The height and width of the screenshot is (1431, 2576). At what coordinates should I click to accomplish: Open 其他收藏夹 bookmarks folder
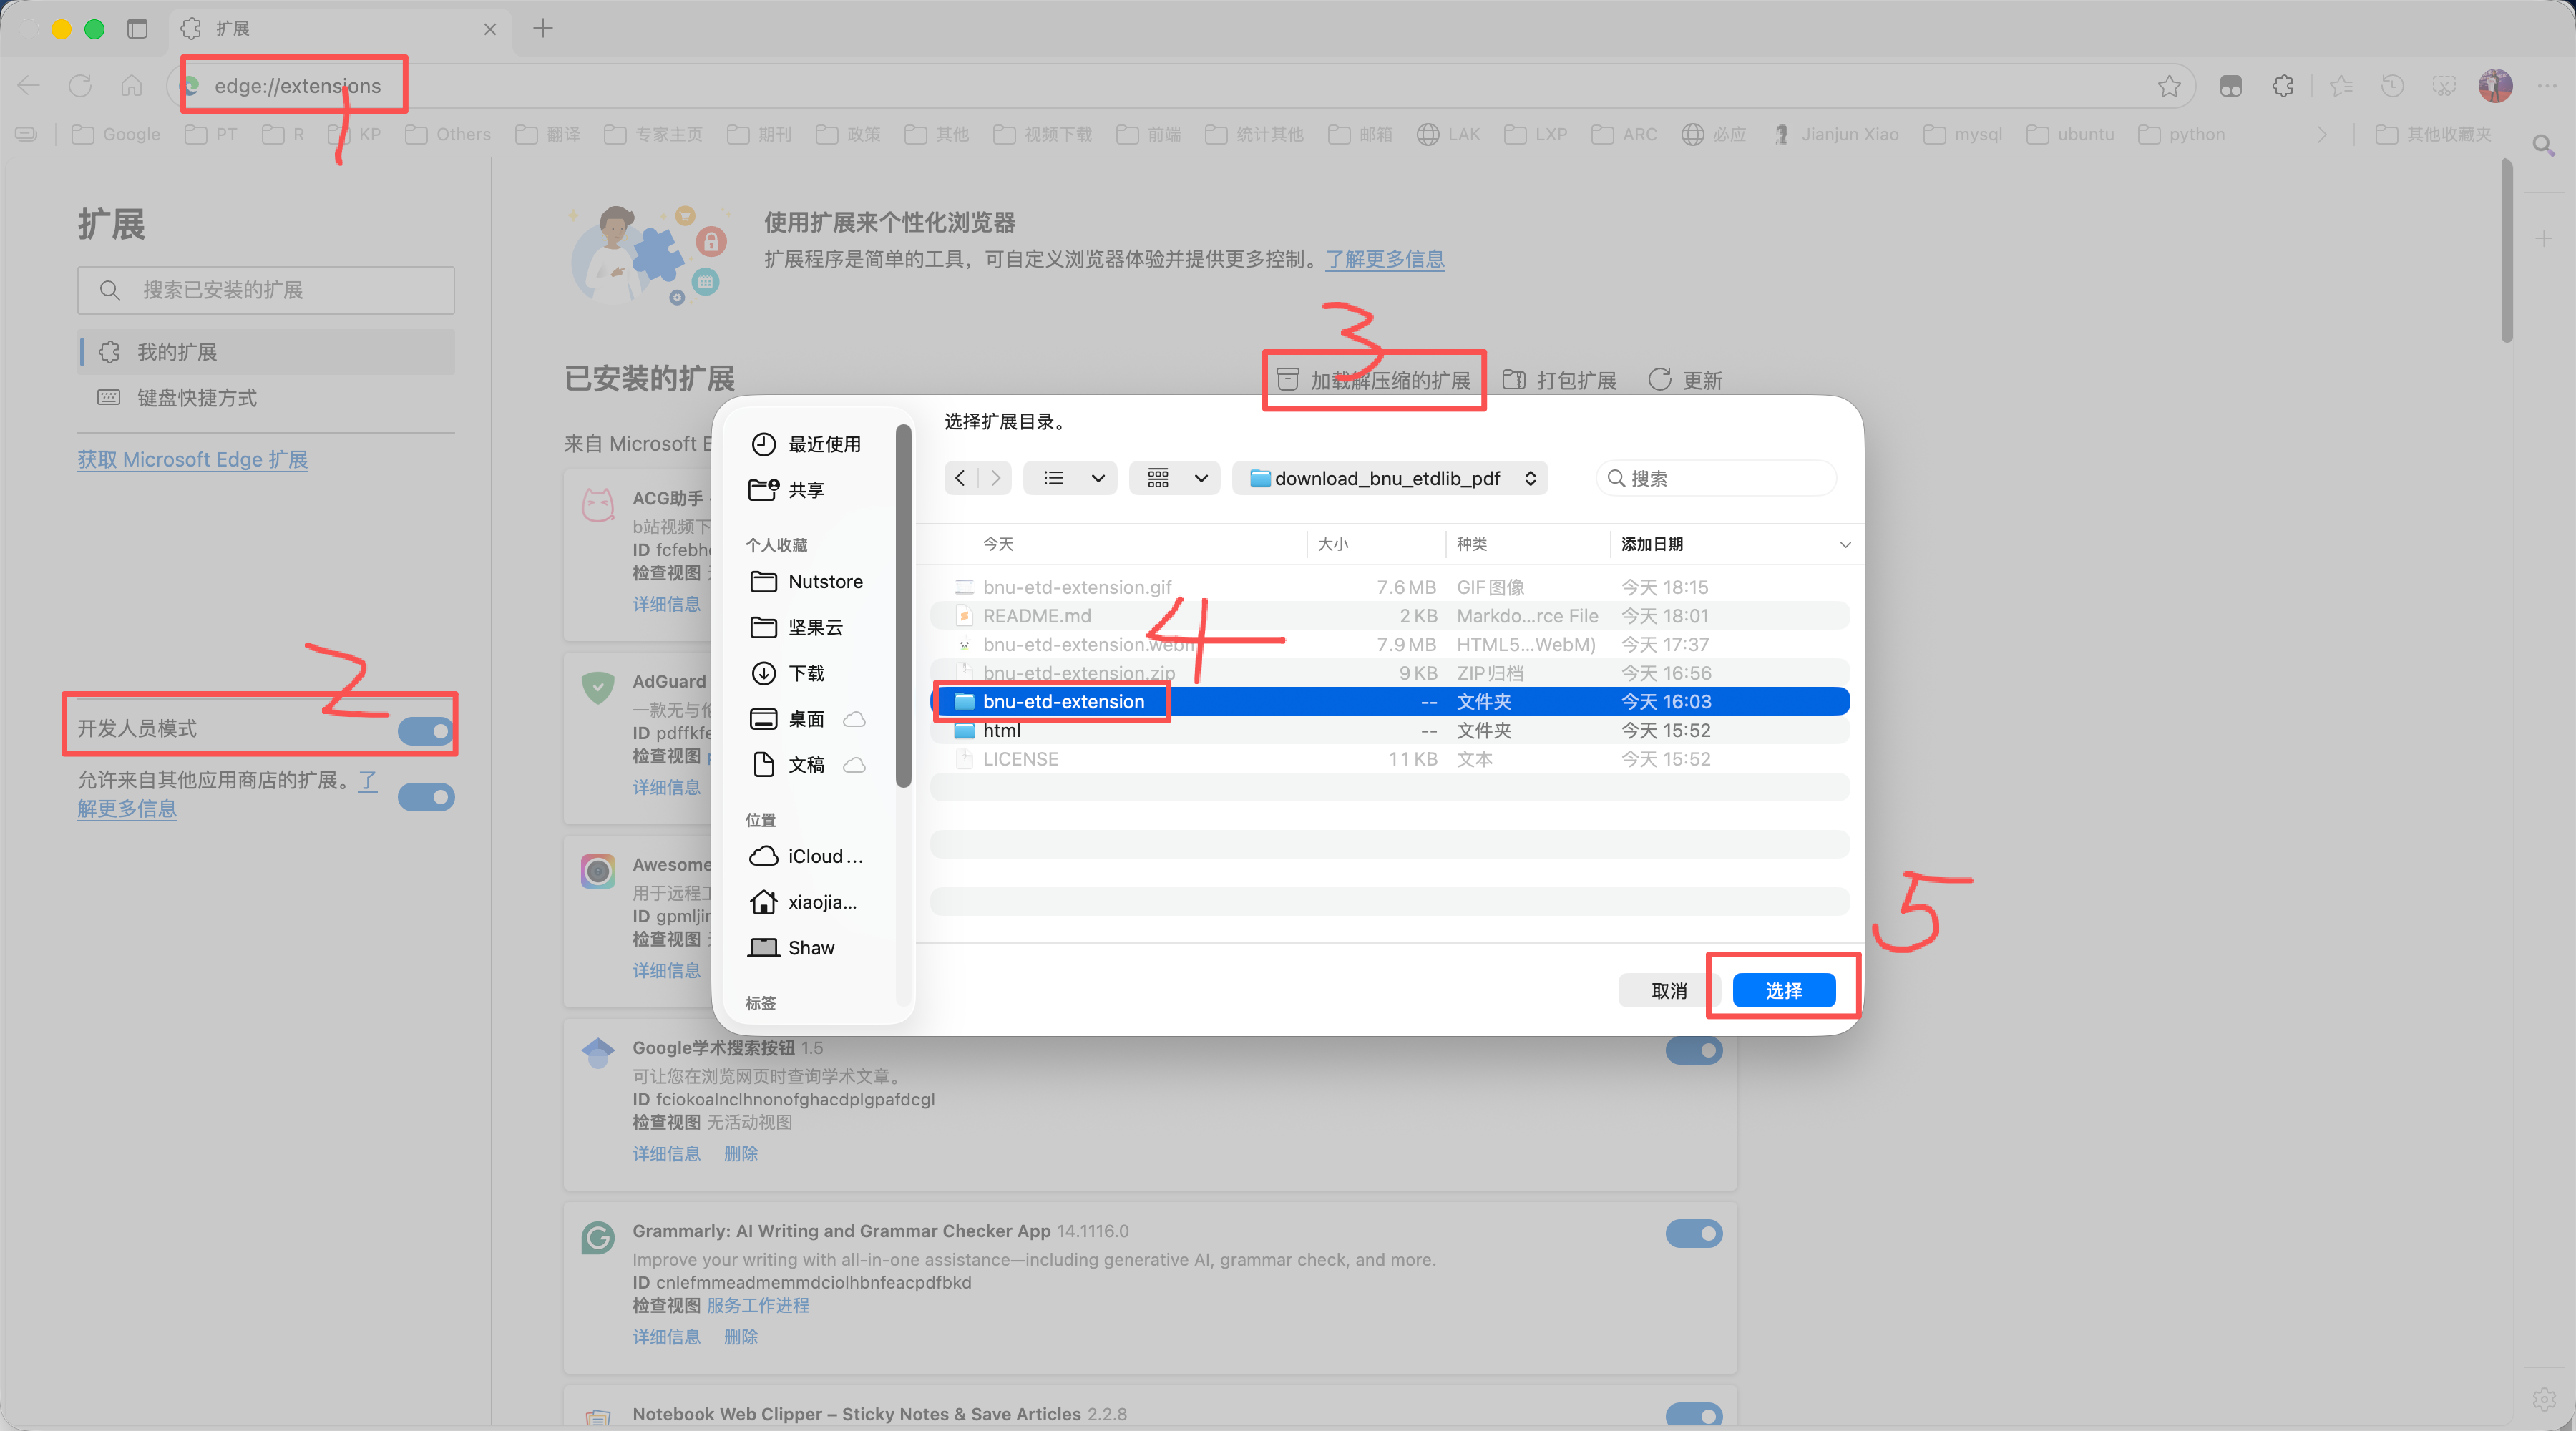(2434, 134)
